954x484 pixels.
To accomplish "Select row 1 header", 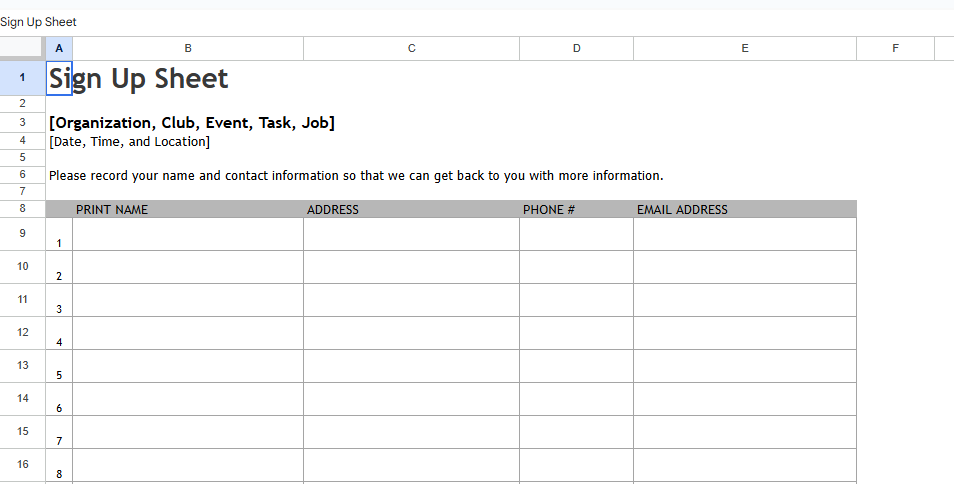I will [x=22, y=77].
